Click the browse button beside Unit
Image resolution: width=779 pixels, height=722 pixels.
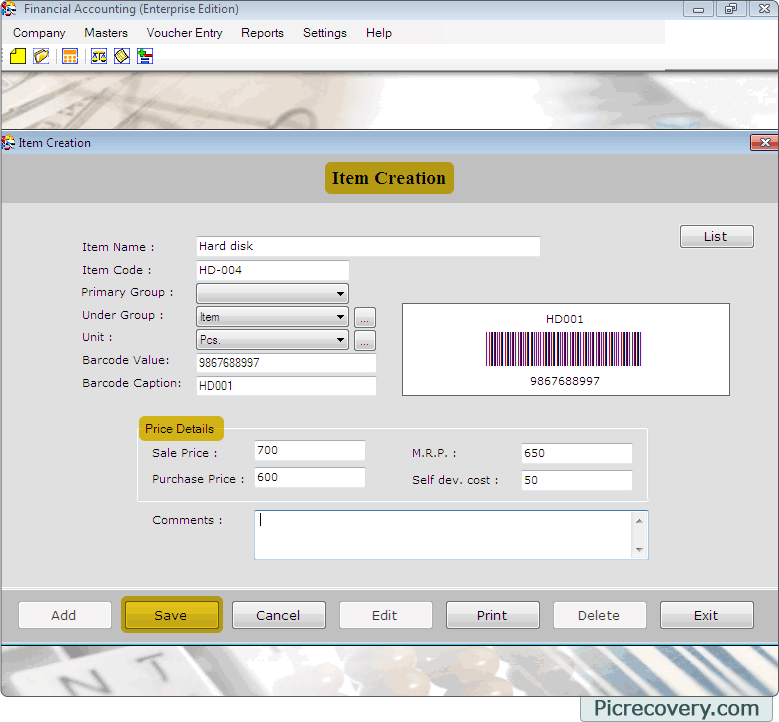365,341
